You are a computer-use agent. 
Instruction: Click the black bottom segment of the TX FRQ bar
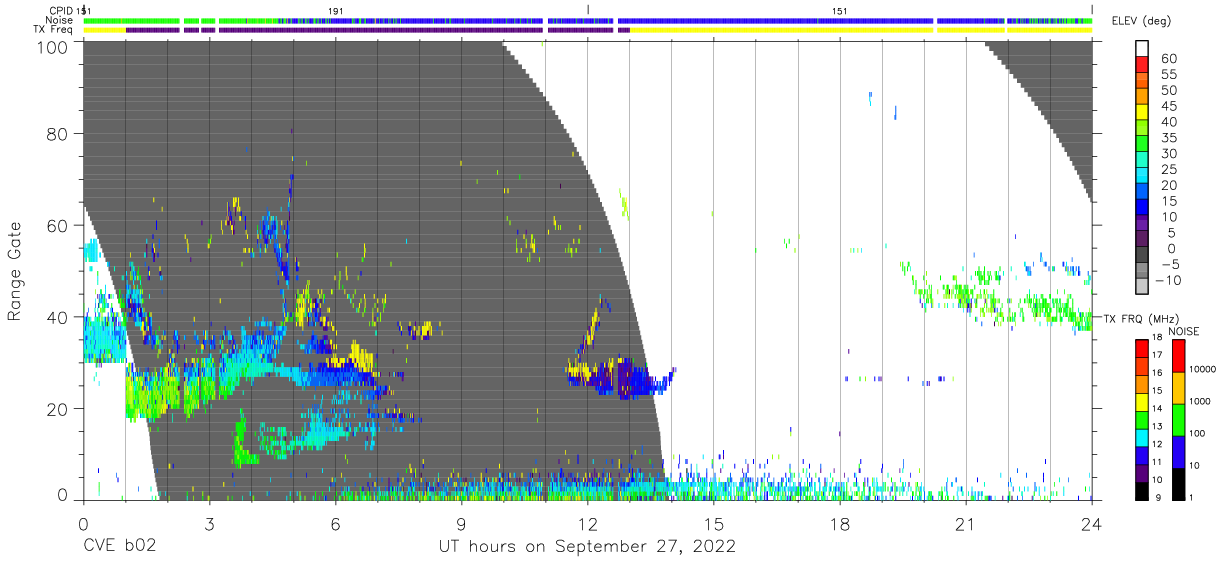[x=1142, y=491]
